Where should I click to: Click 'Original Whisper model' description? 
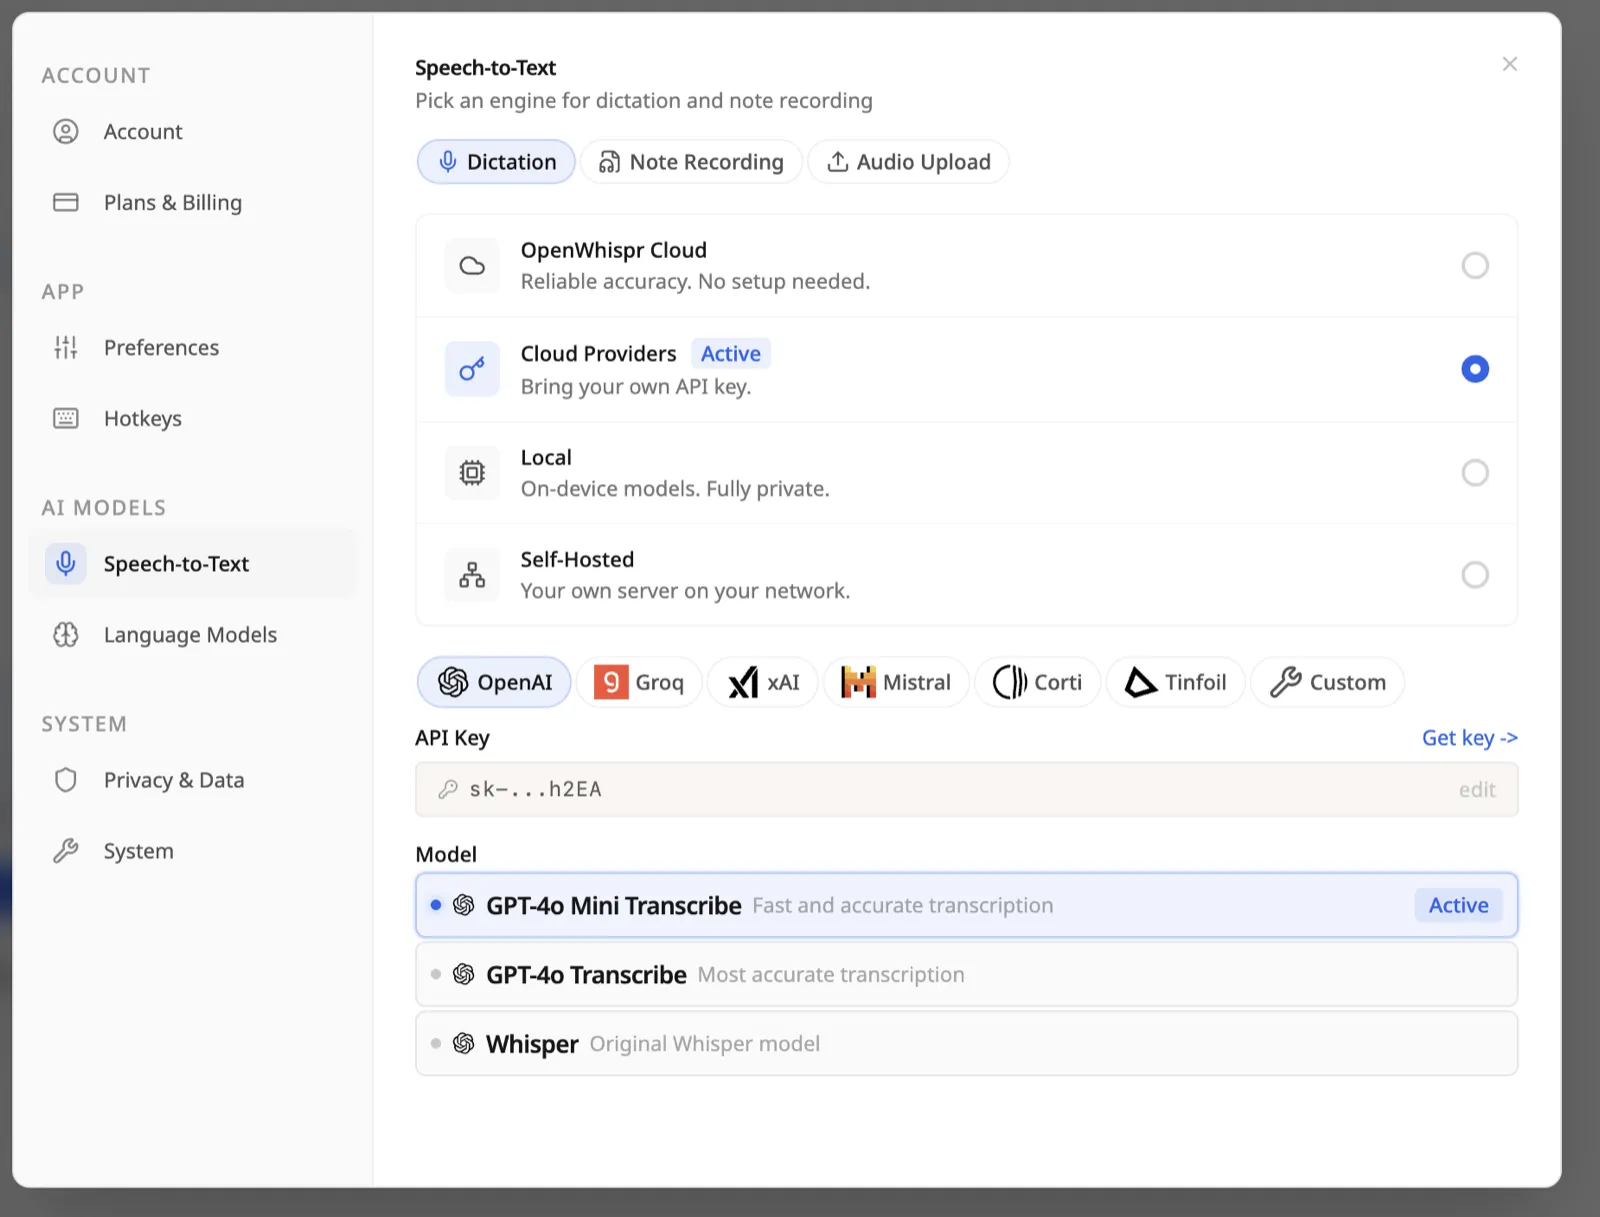point(704,1044)
